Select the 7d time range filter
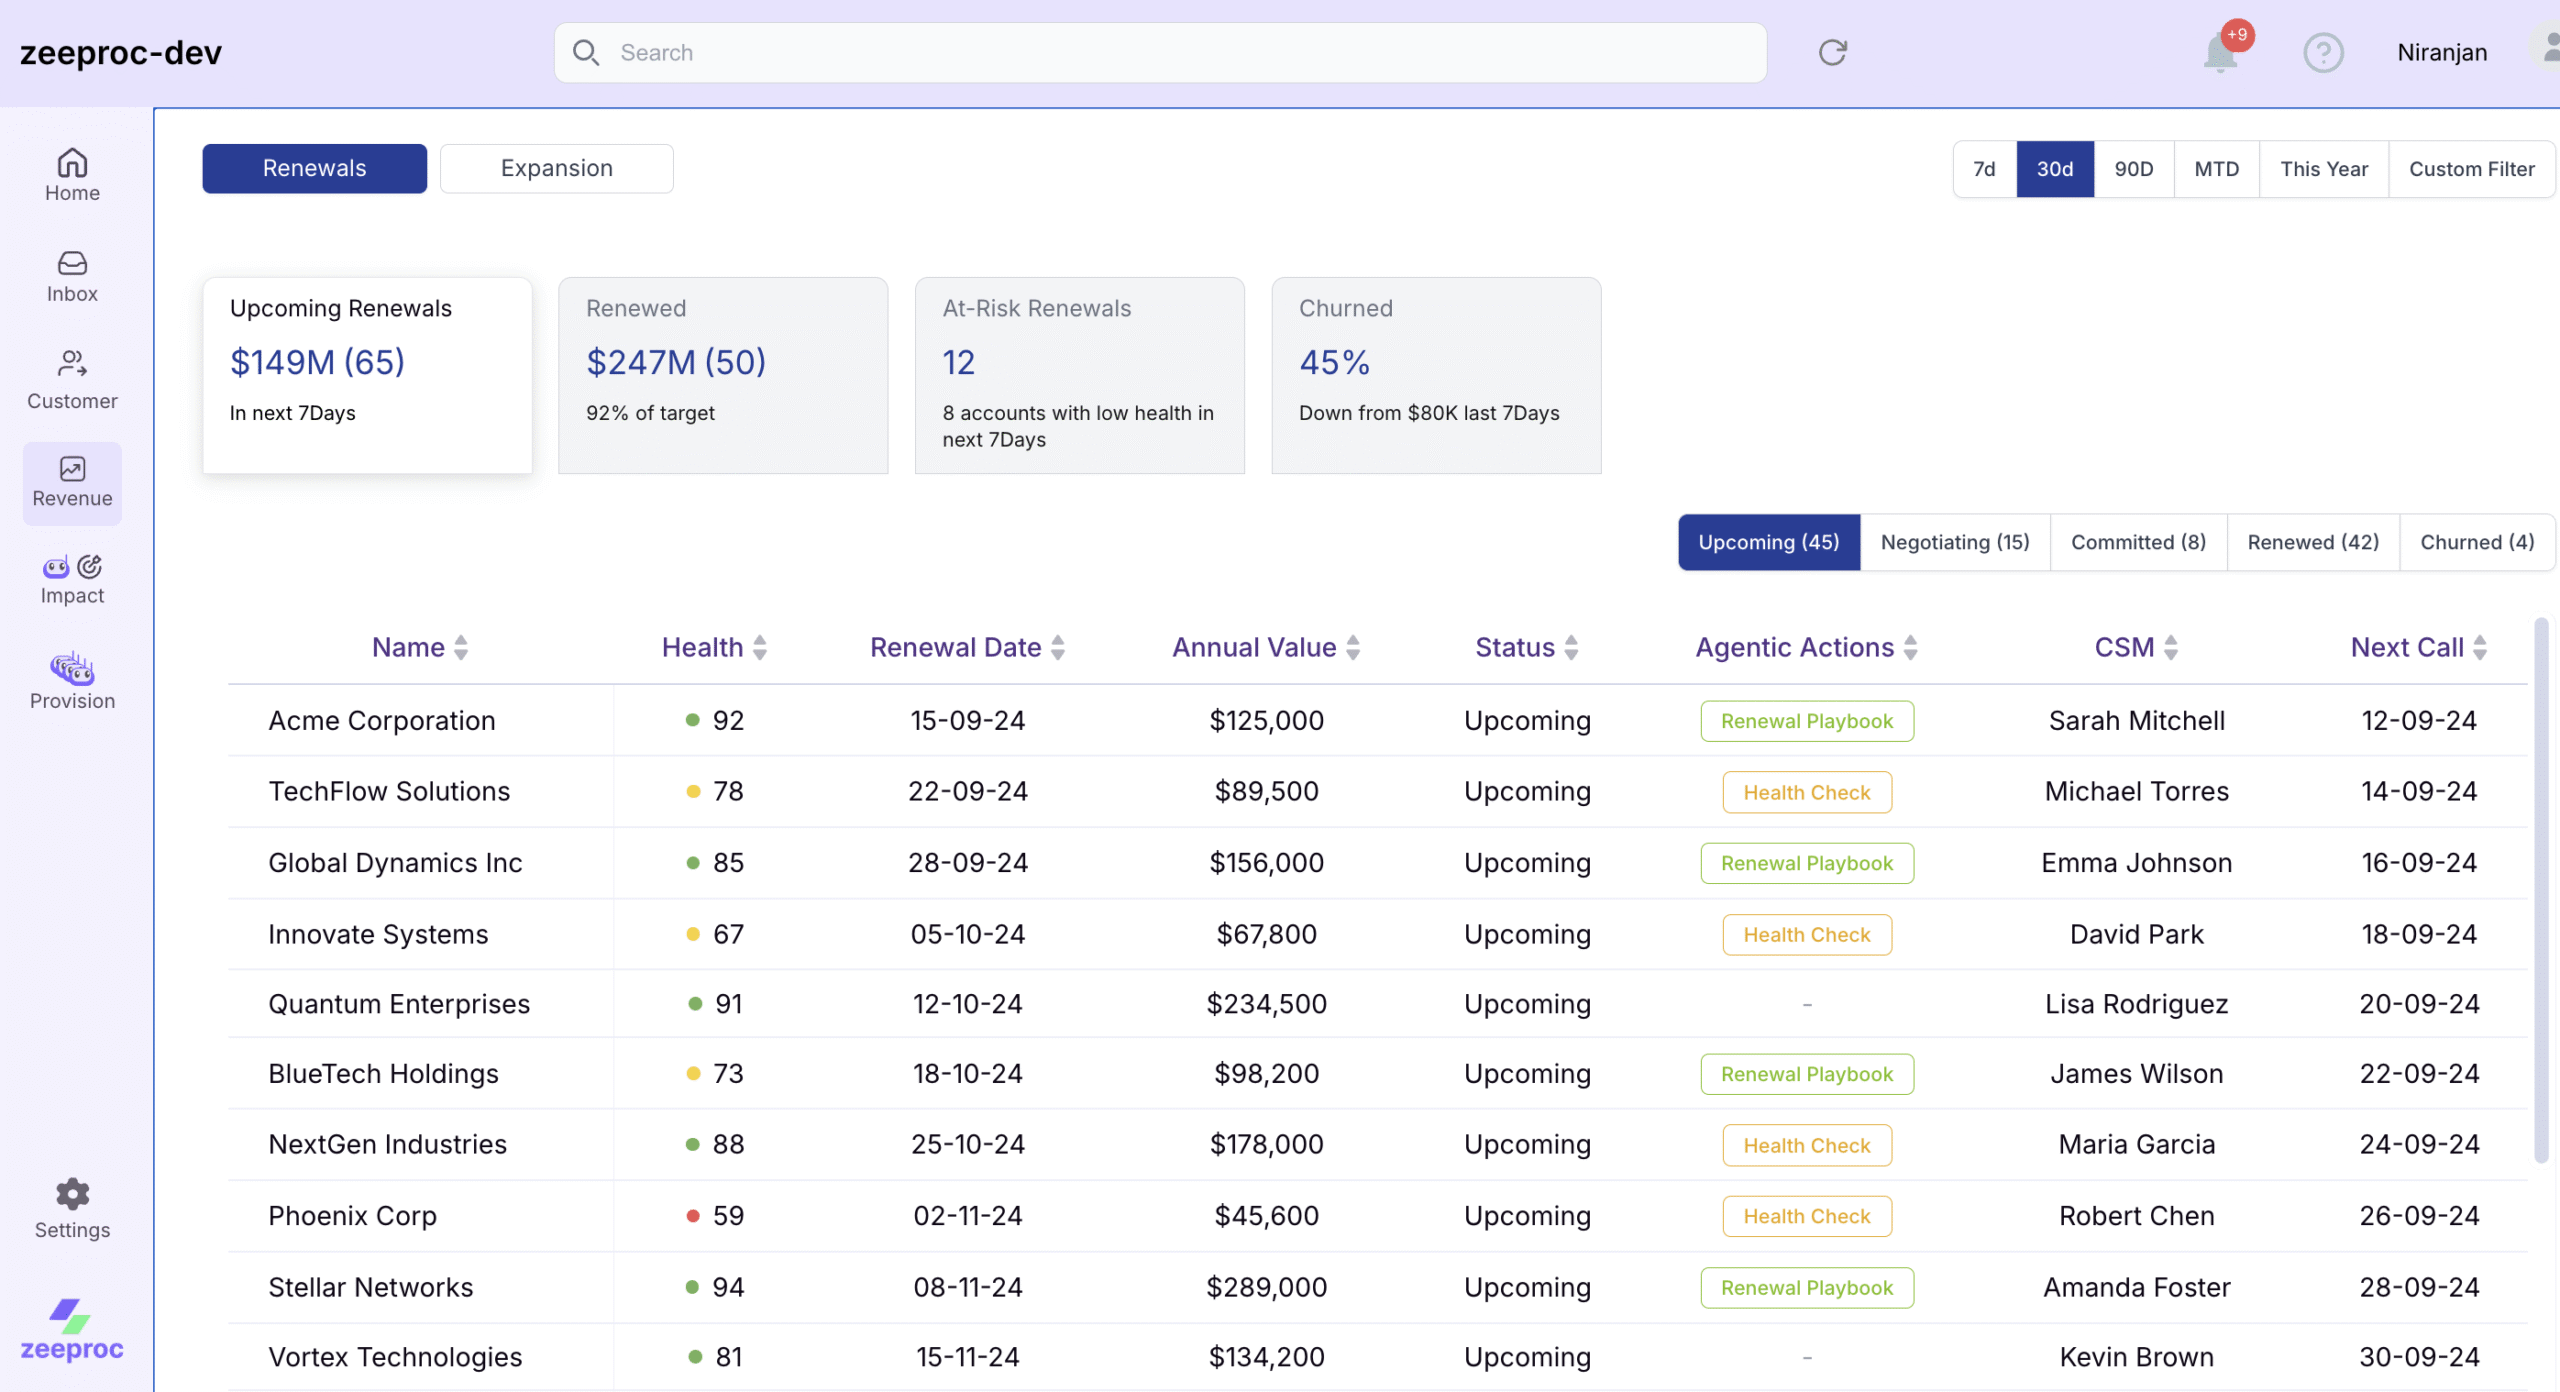Screen dimensions: 2560x1392 tap(1984, 169)
